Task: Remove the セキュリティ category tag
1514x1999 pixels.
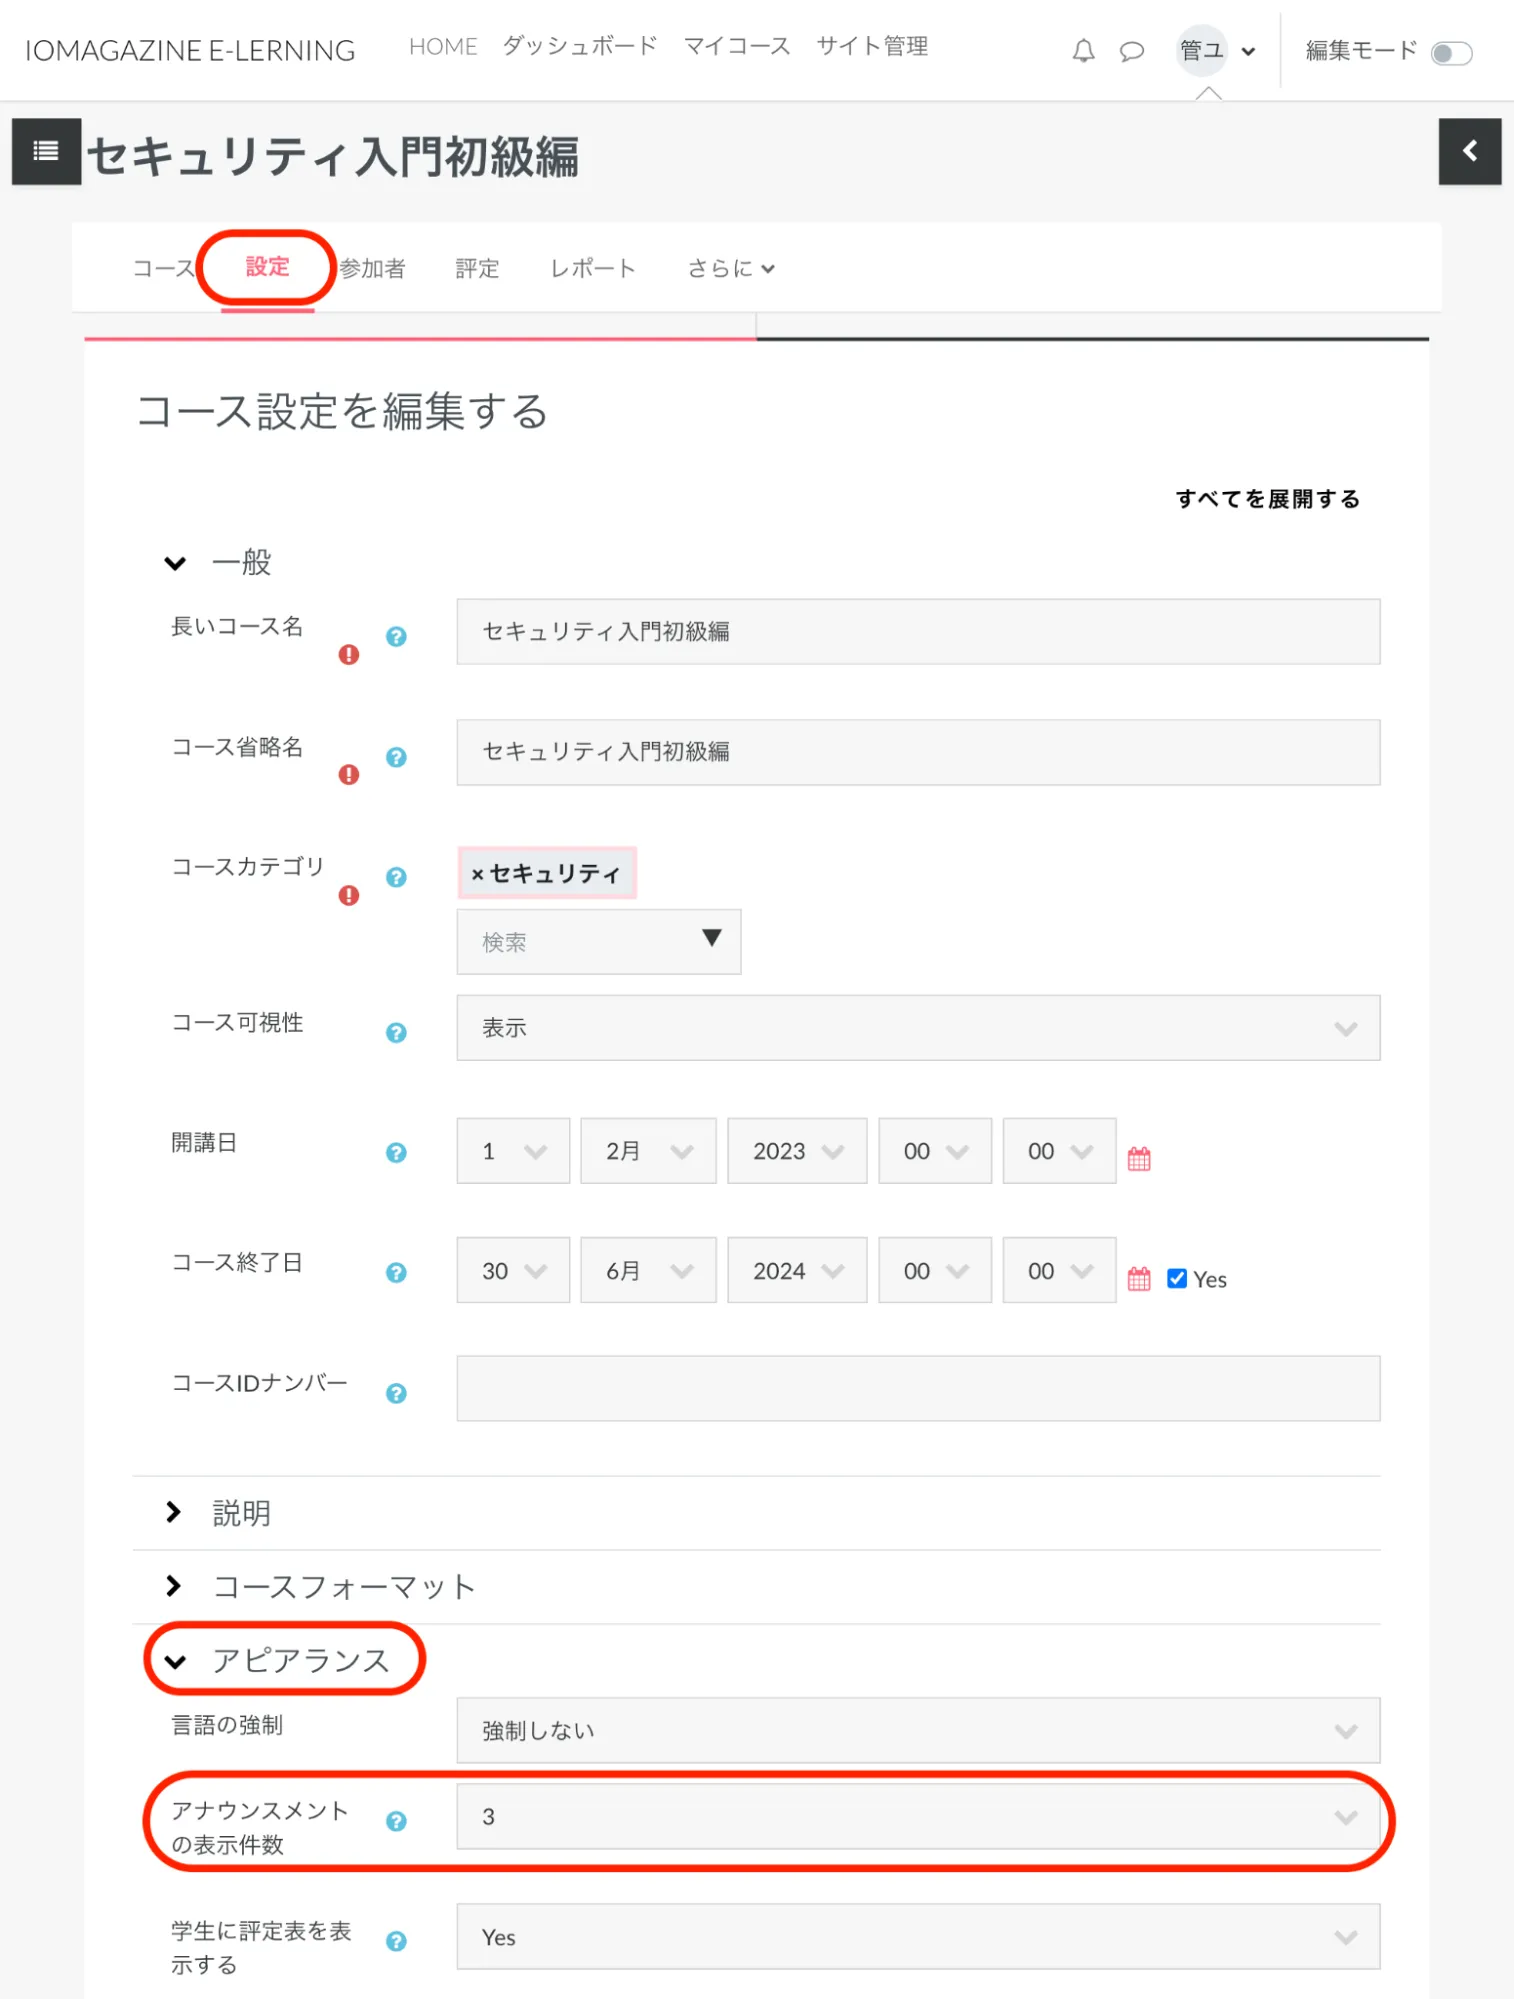Action: coord(477,874)
